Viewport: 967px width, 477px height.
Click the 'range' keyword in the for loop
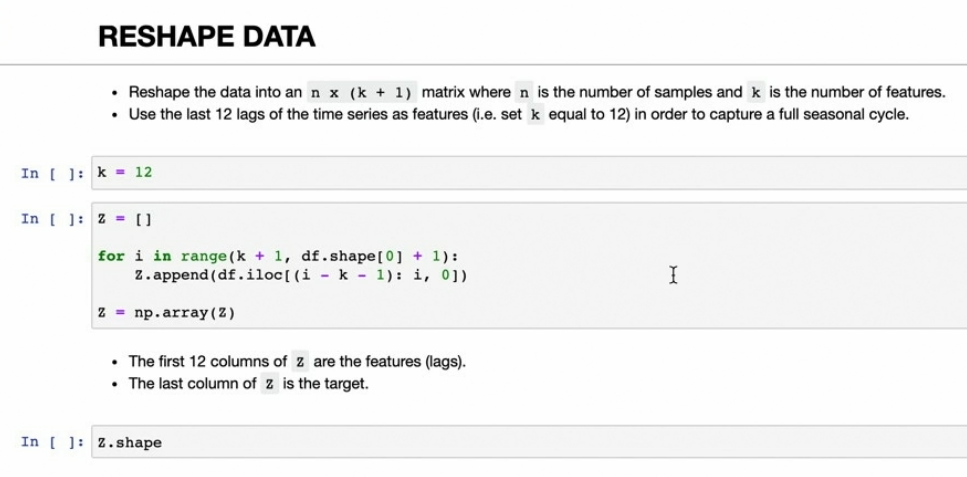201,256
